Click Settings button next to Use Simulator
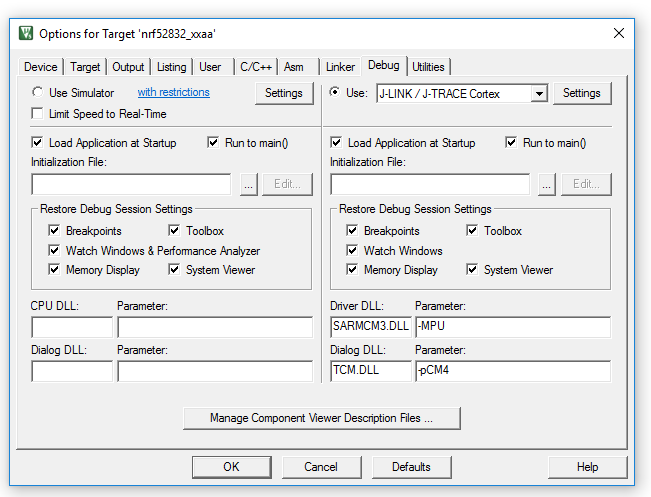 (x=284, y=93)
